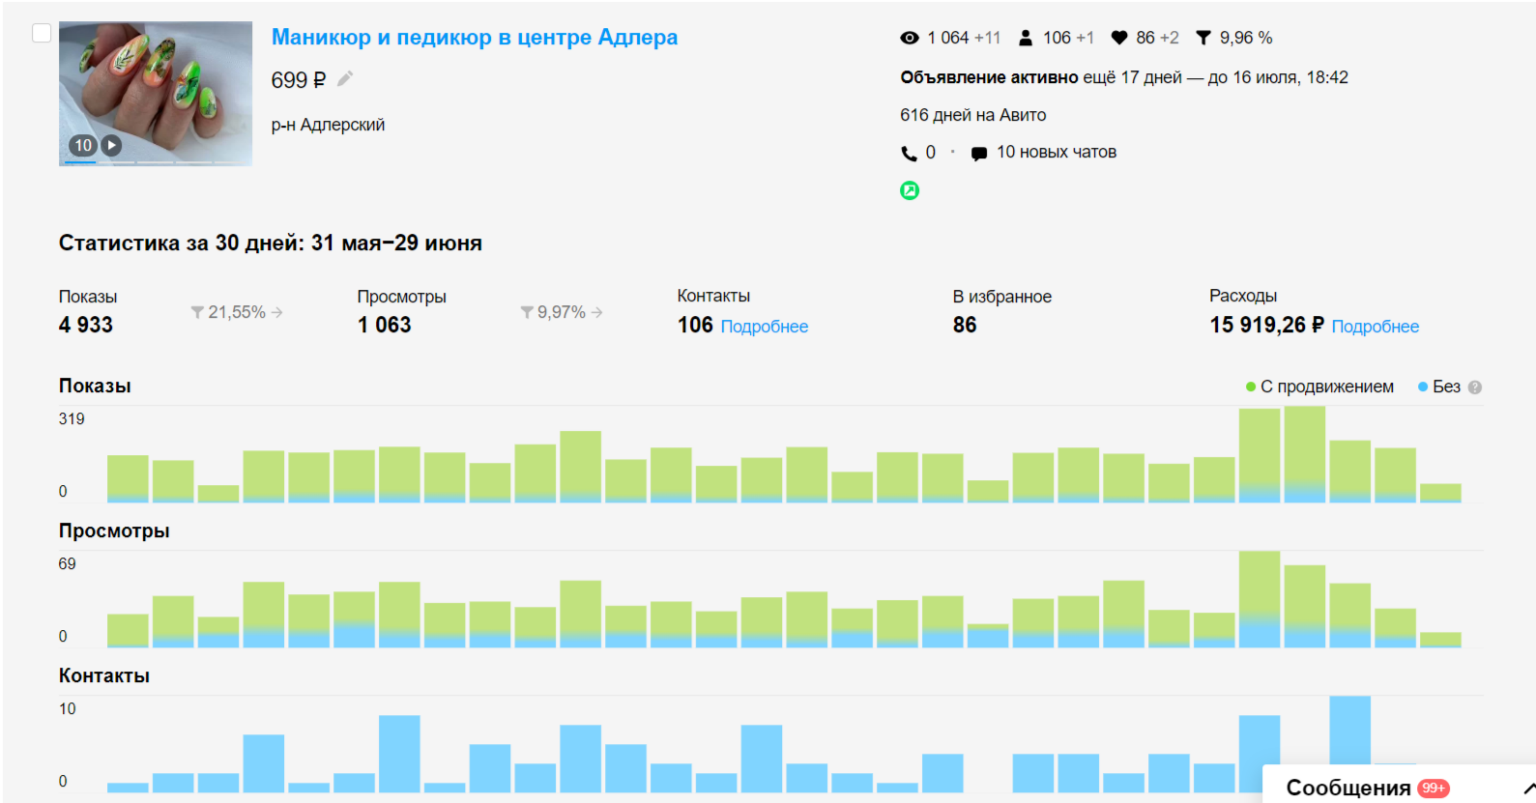Image resolution: width=1536 pixels, height=803 pixels.
Task: Expand the Сообщения chat panel chevron
Action: coord(1527,788)
